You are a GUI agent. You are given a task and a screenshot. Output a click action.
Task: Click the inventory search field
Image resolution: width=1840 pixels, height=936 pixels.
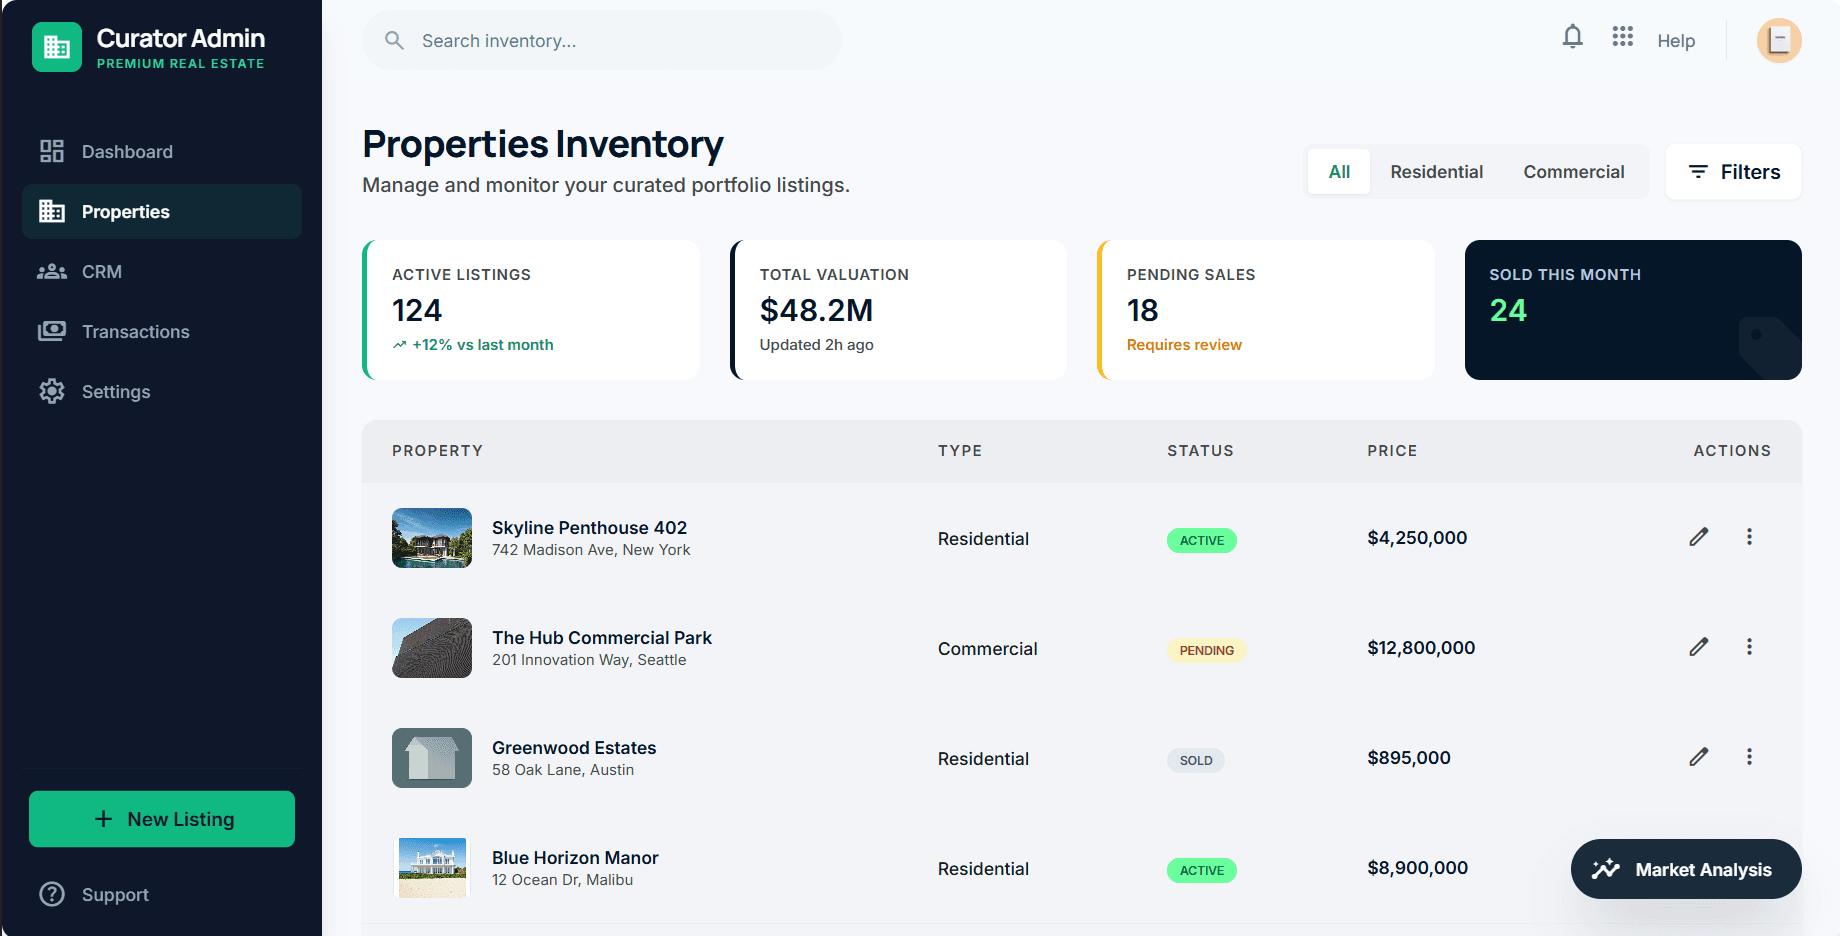point(602,40)
